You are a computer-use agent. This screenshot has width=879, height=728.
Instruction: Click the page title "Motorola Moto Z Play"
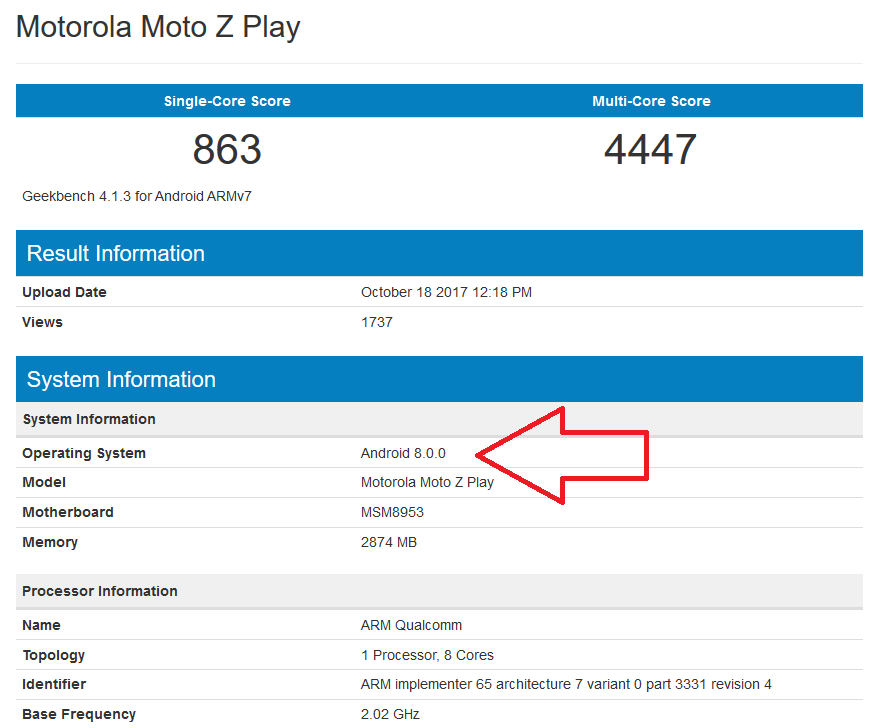pyautogui.click(x=158, y=27)
